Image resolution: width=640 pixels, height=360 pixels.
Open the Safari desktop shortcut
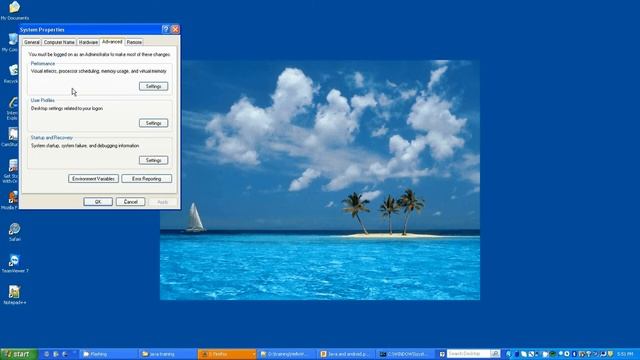pyautogui.click(x=15, y=232)
